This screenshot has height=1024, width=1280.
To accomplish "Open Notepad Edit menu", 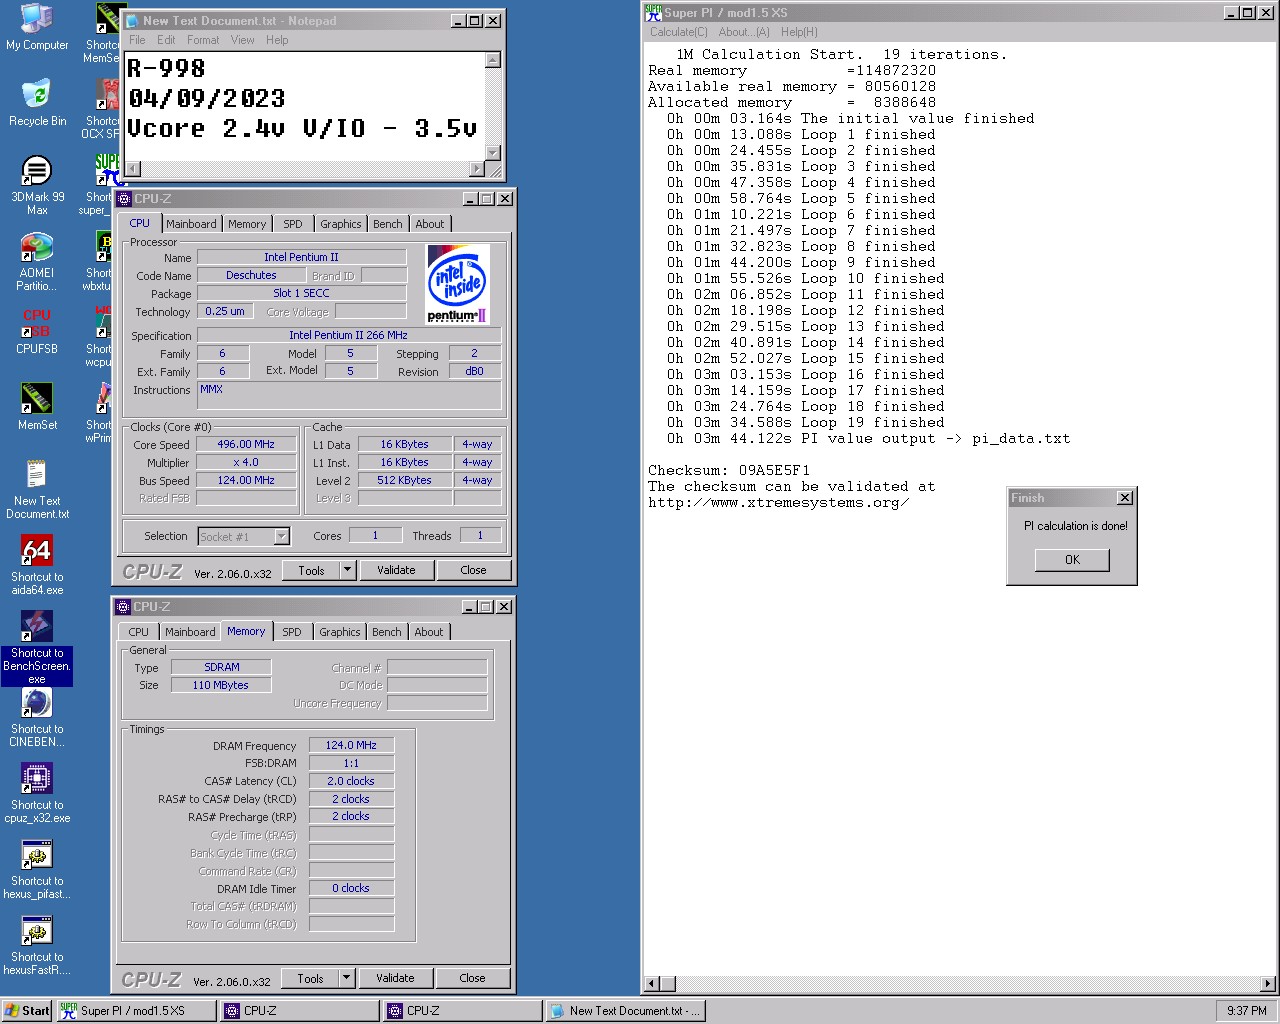I will click(166, 40).
